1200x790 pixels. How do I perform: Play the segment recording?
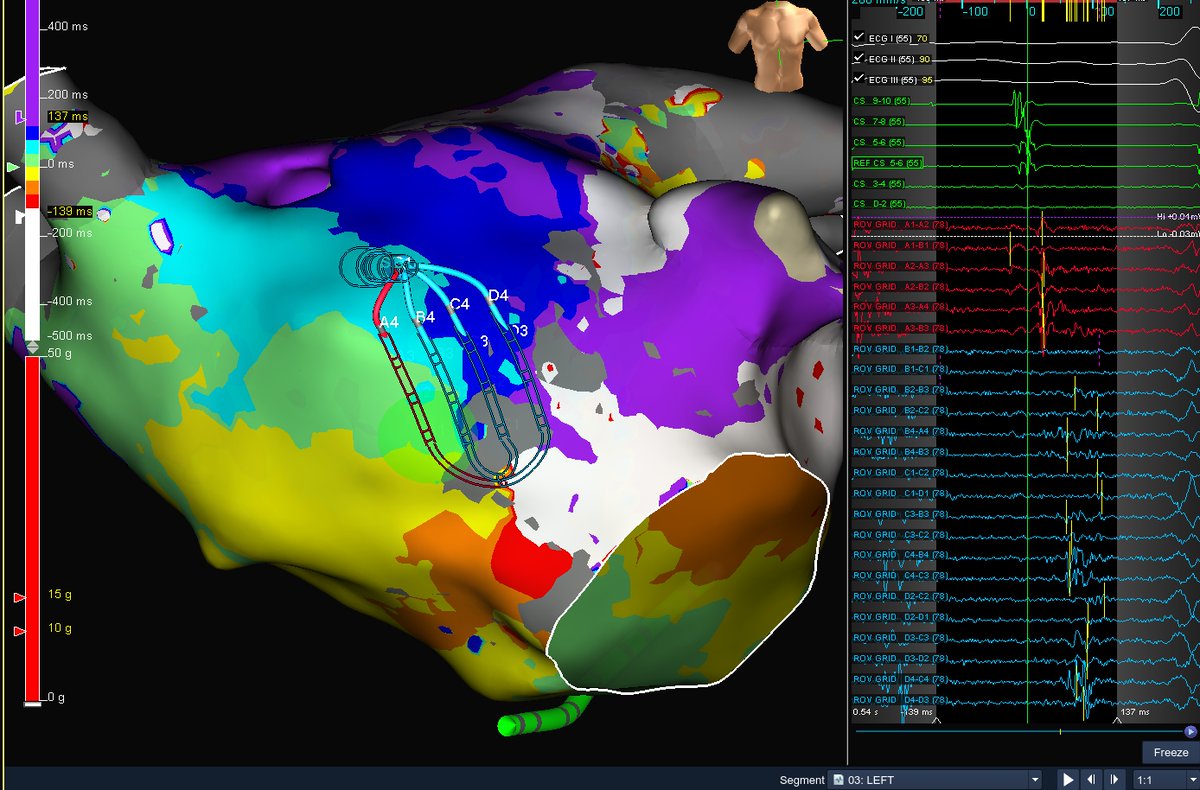tap(1067, 778)
